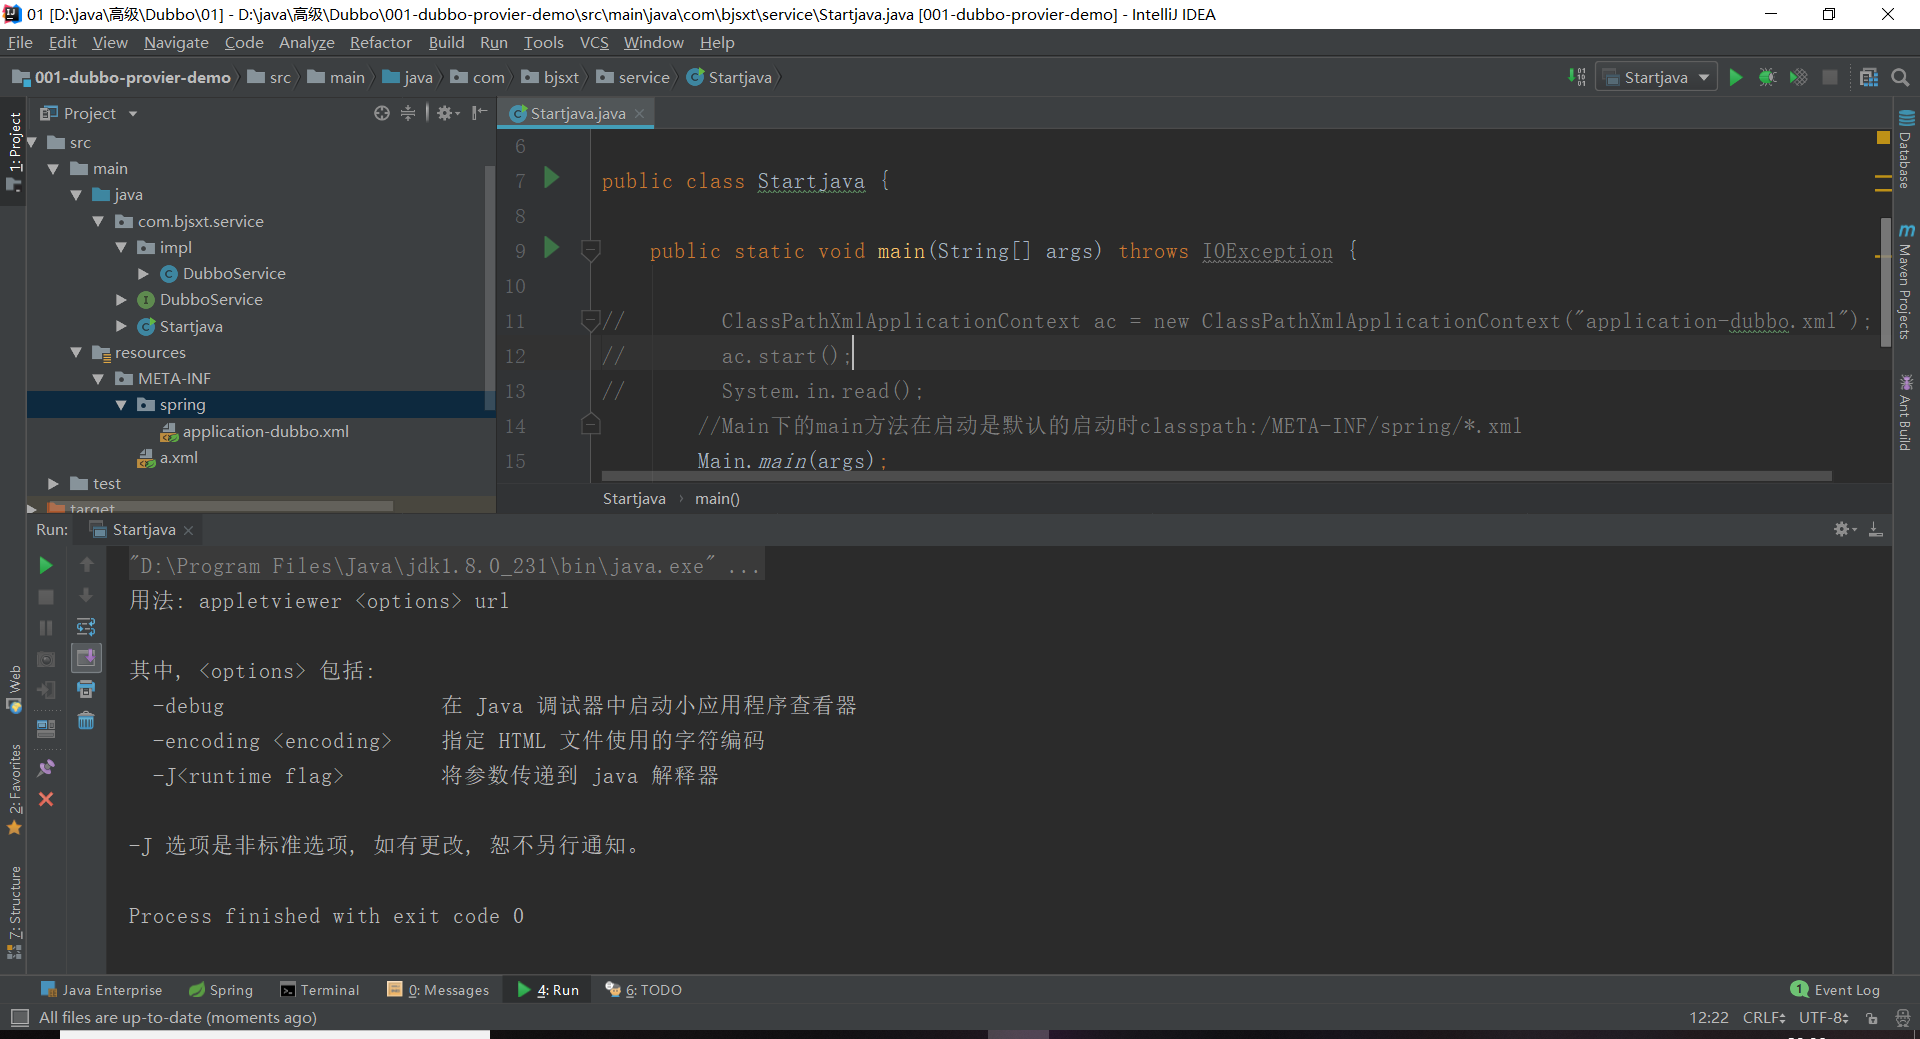Click the Spring tool window button
The height and width of the screenshot is (1039, 1920).
point(221,990)
